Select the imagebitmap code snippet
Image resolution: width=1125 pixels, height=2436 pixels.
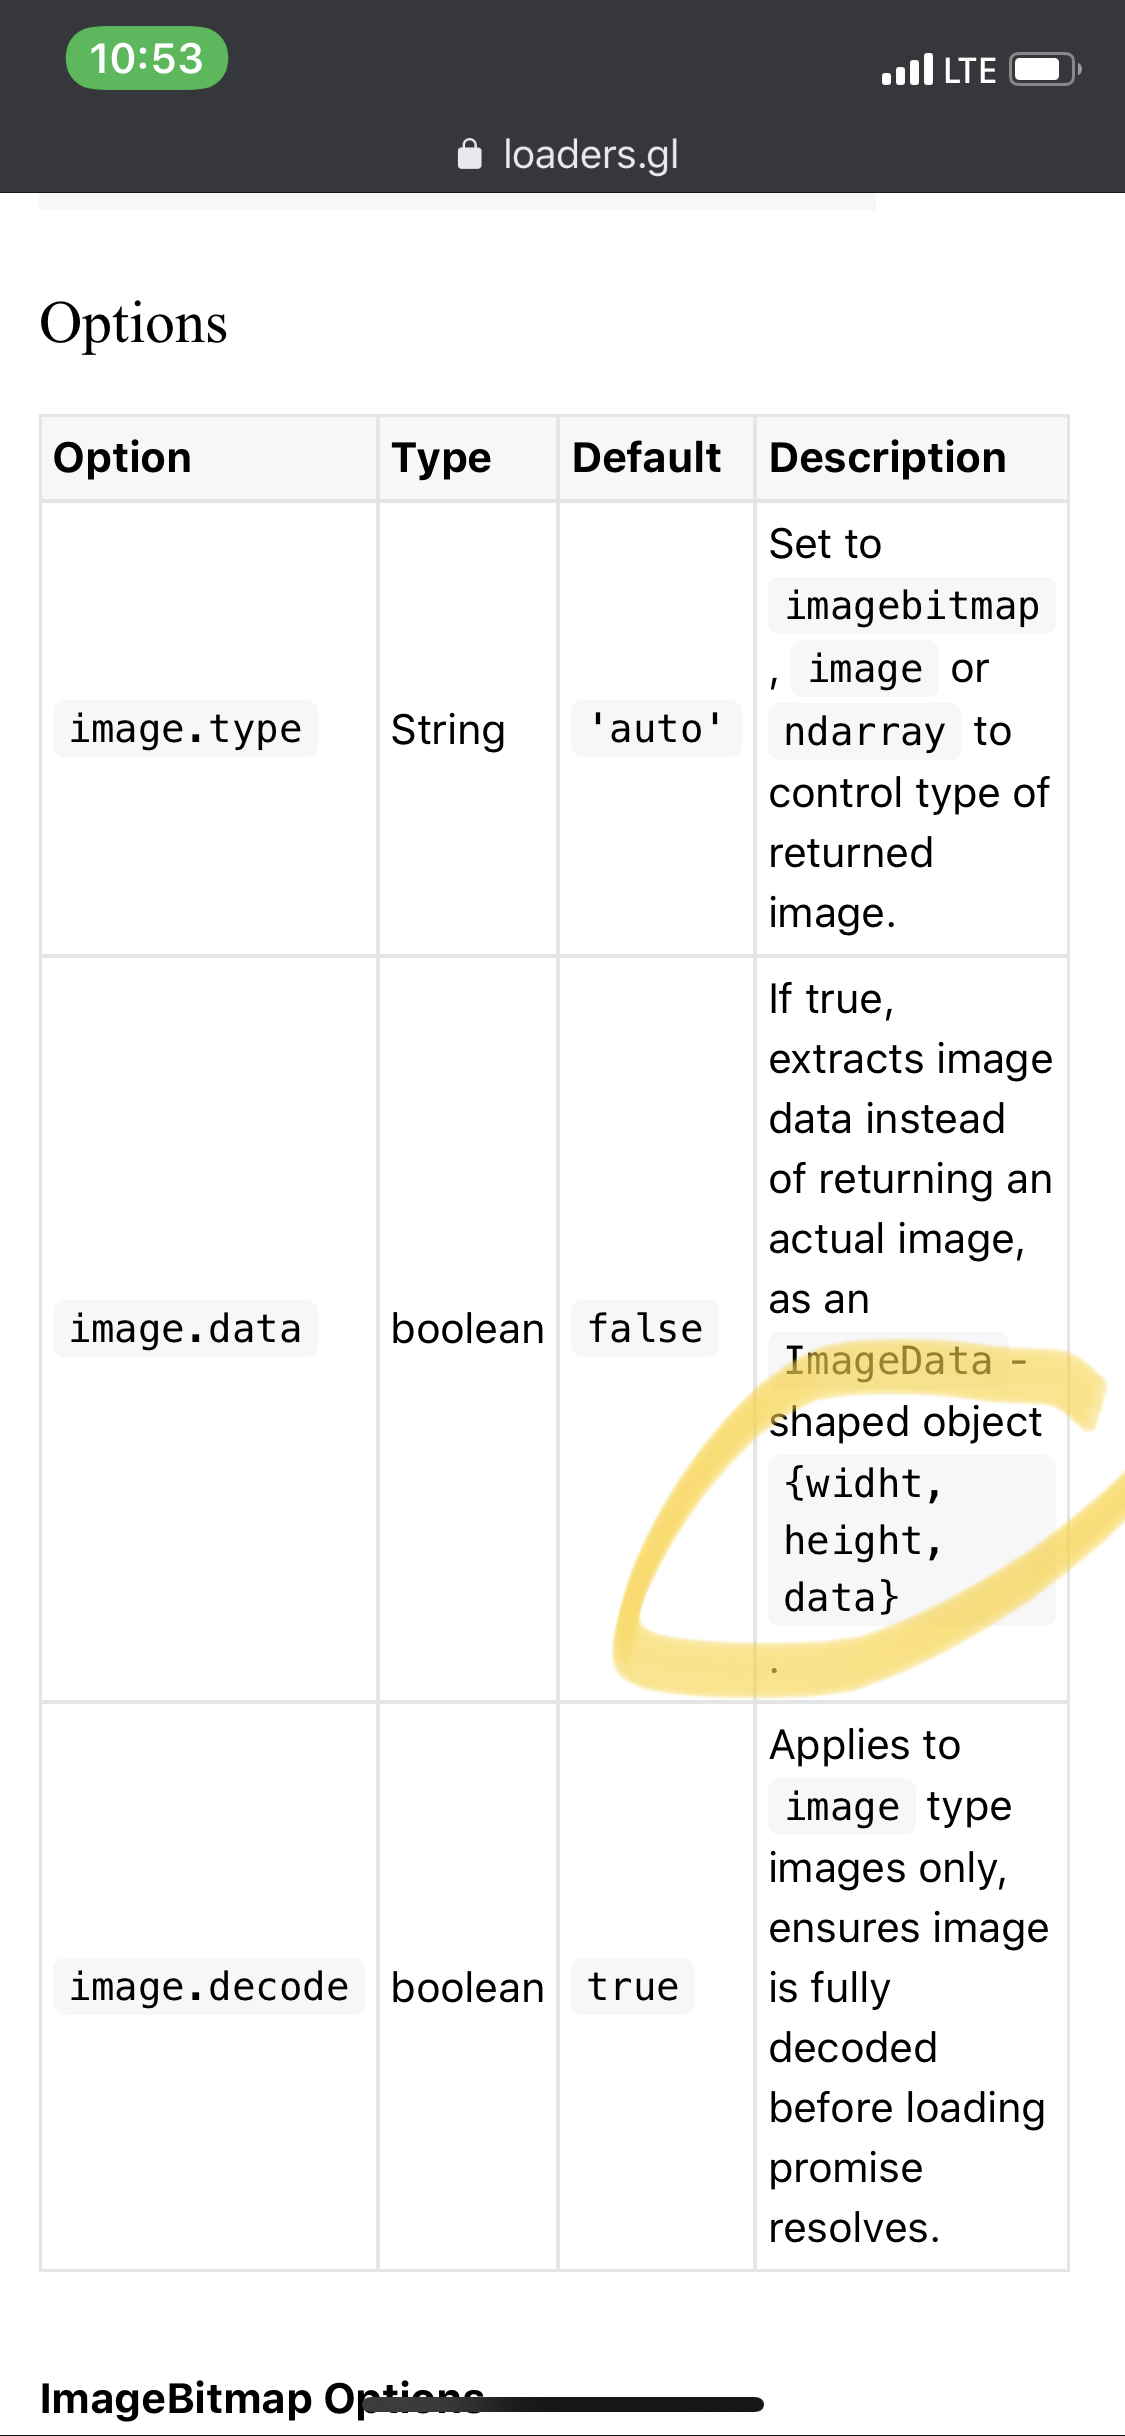911,605
